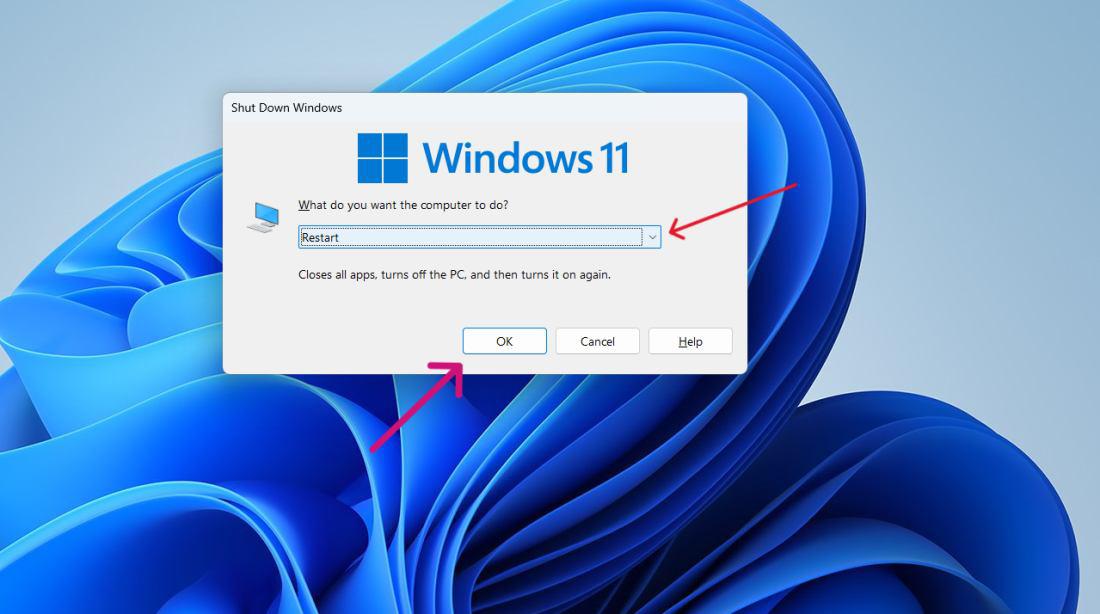Click the top-left pane of Windows logo
This screenshot has height=614, width=1100.
click(x=370, y=146)
